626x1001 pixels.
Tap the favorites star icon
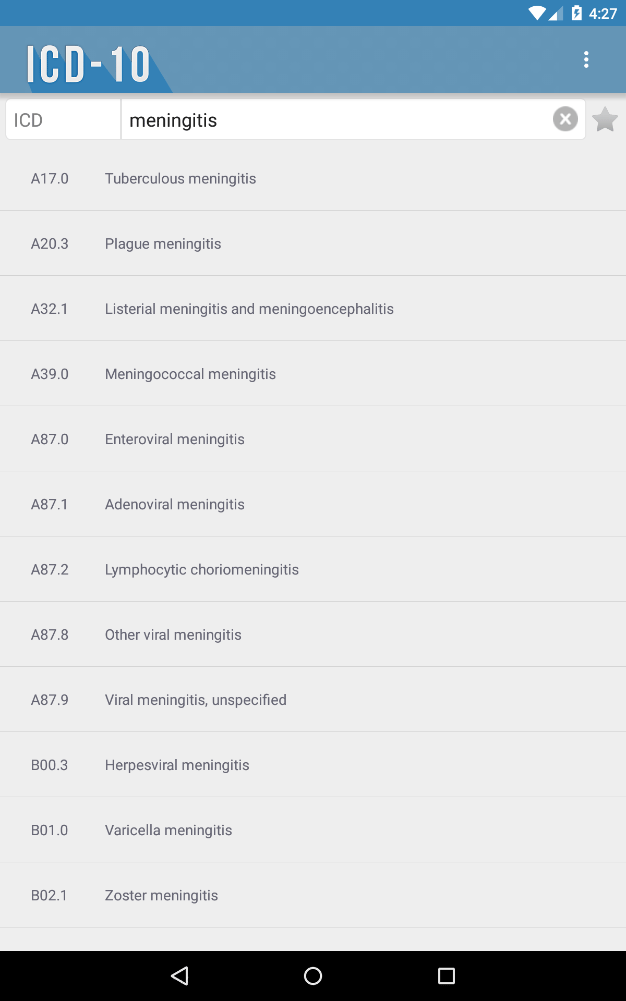605,120
